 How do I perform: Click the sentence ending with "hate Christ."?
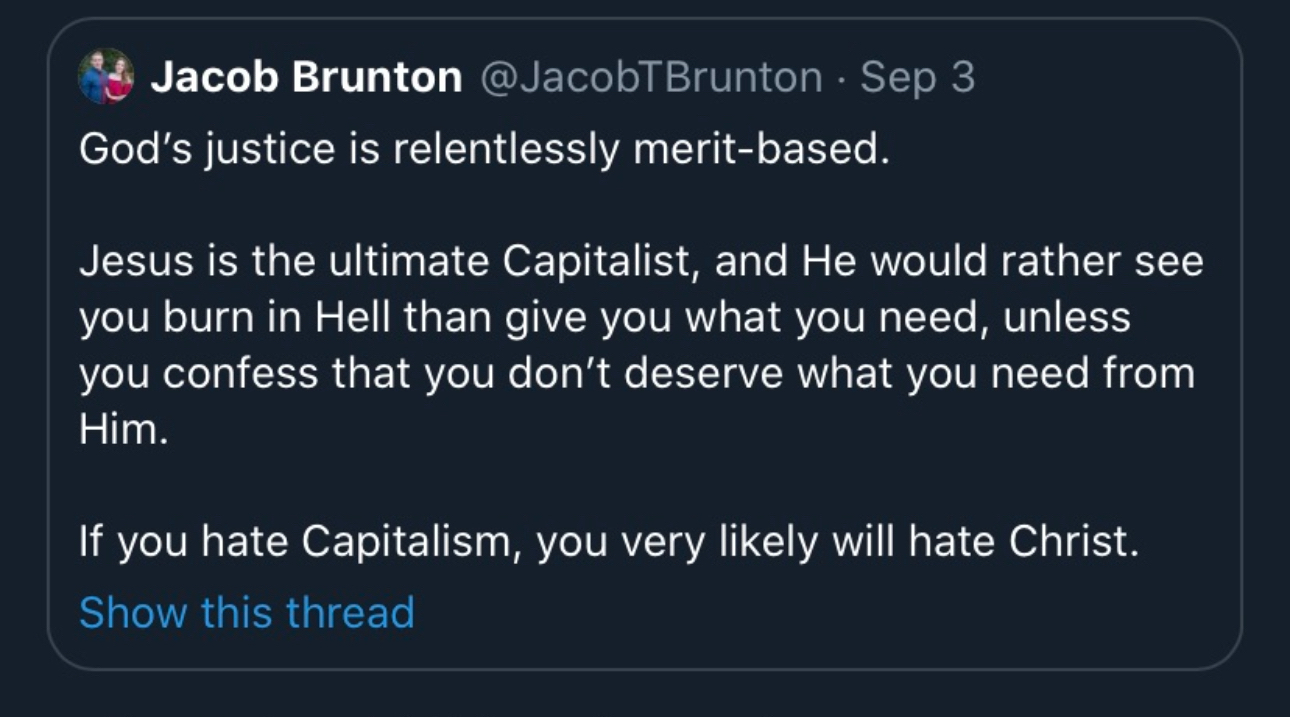click(x=609, y=542)
